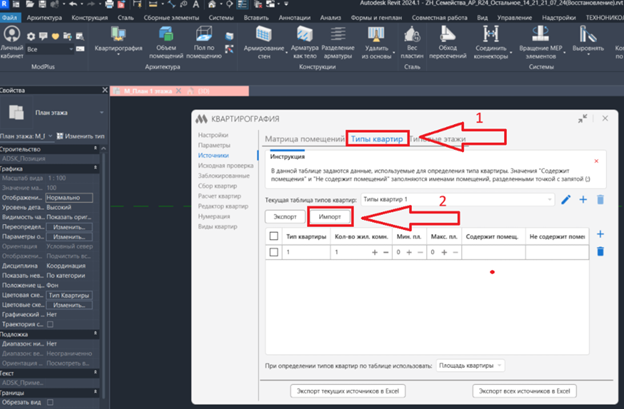The height and width of the screenshot is (409, 624).
Task: Click the Open folder icon in quick access toolbar
Action: (x=30, y=4)
